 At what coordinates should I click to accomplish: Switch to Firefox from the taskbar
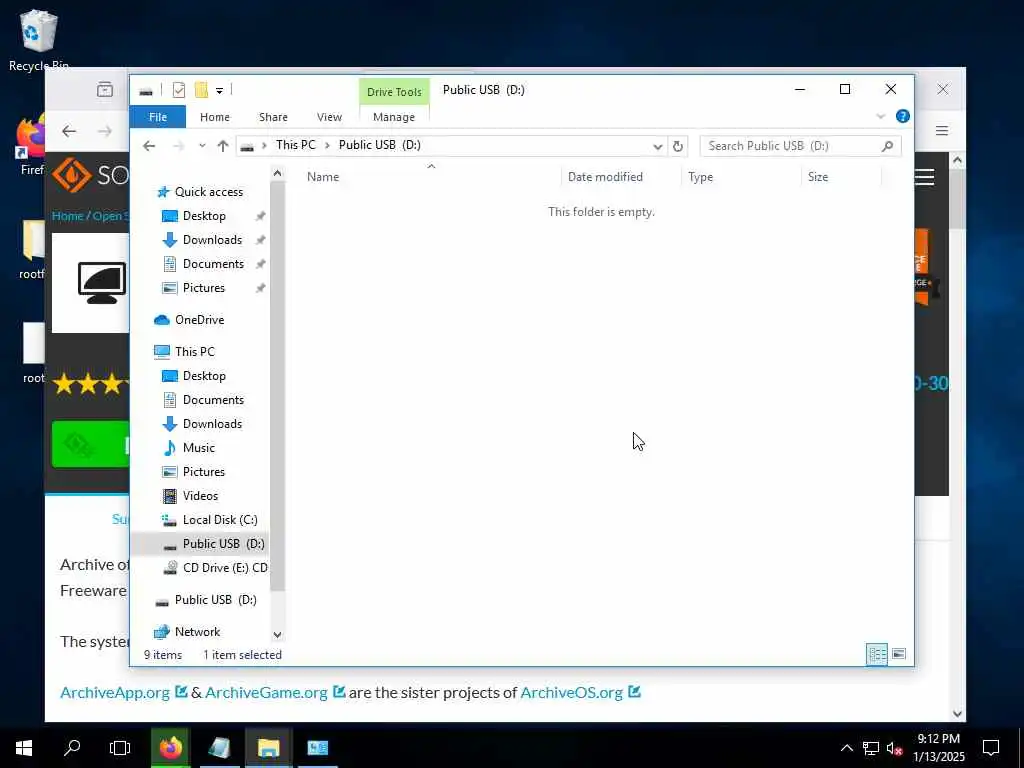pyautogui.click(x=171, y=748)
